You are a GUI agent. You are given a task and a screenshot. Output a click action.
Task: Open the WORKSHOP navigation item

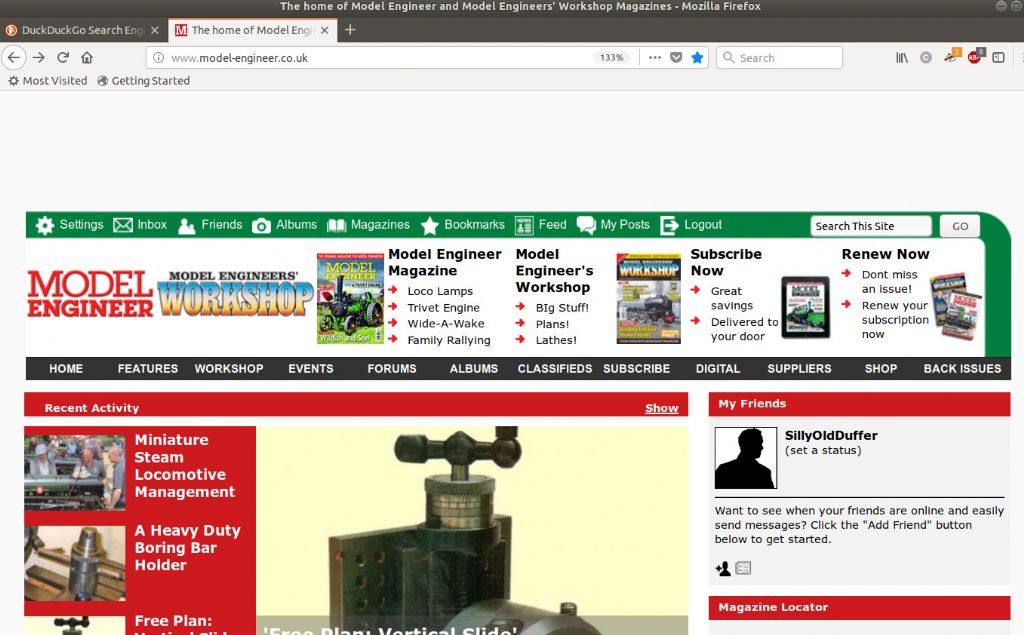tap(229, 368)
